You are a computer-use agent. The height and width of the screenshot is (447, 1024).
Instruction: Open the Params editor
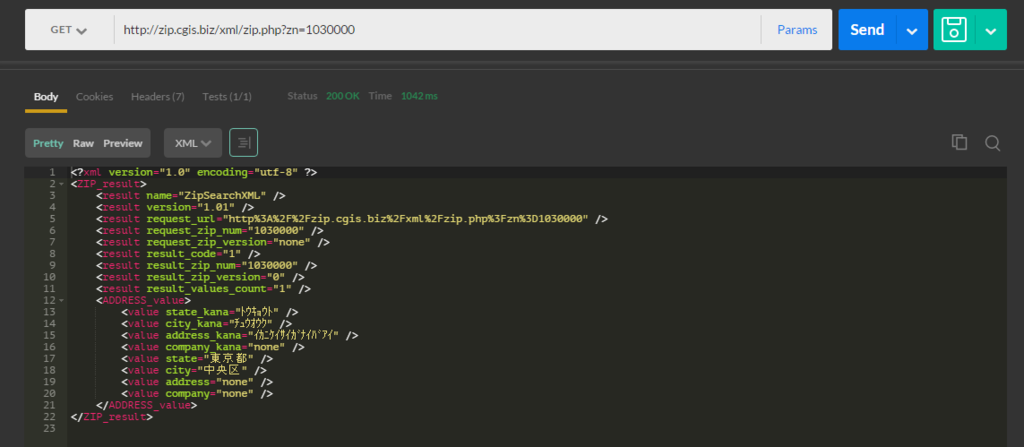[797, 29]
